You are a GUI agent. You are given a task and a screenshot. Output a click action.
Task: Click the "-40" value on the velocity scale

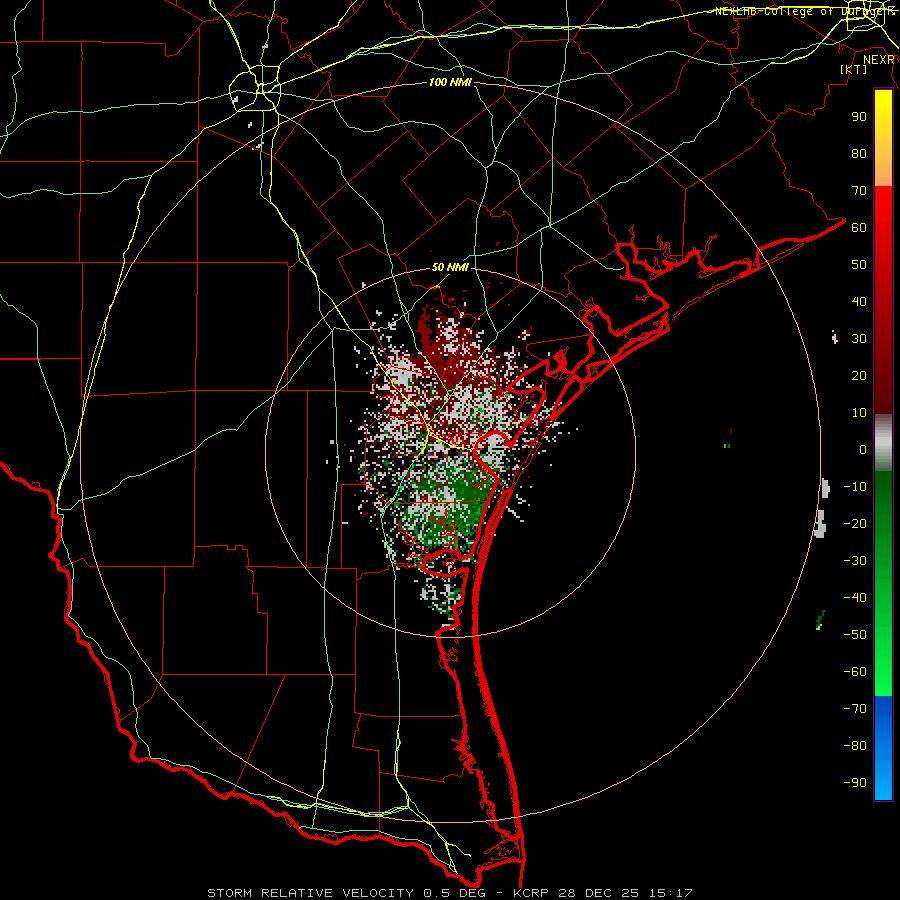[x=855, y=598]
